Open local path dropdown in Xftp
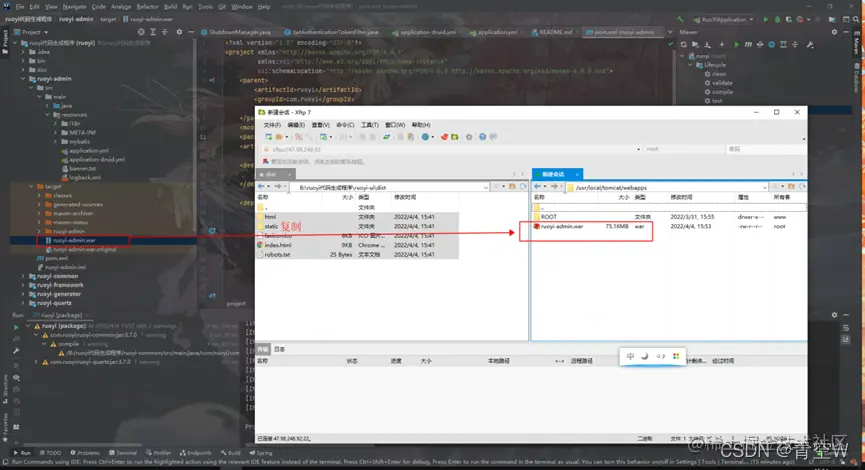The width and height of the screenshot is (865, 470). point(485,188)
